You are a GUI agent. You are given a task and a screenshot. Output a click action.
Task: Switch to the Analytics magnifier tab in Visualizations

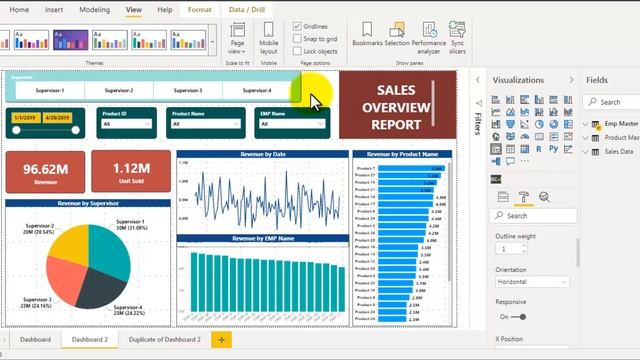pos(544,197)
